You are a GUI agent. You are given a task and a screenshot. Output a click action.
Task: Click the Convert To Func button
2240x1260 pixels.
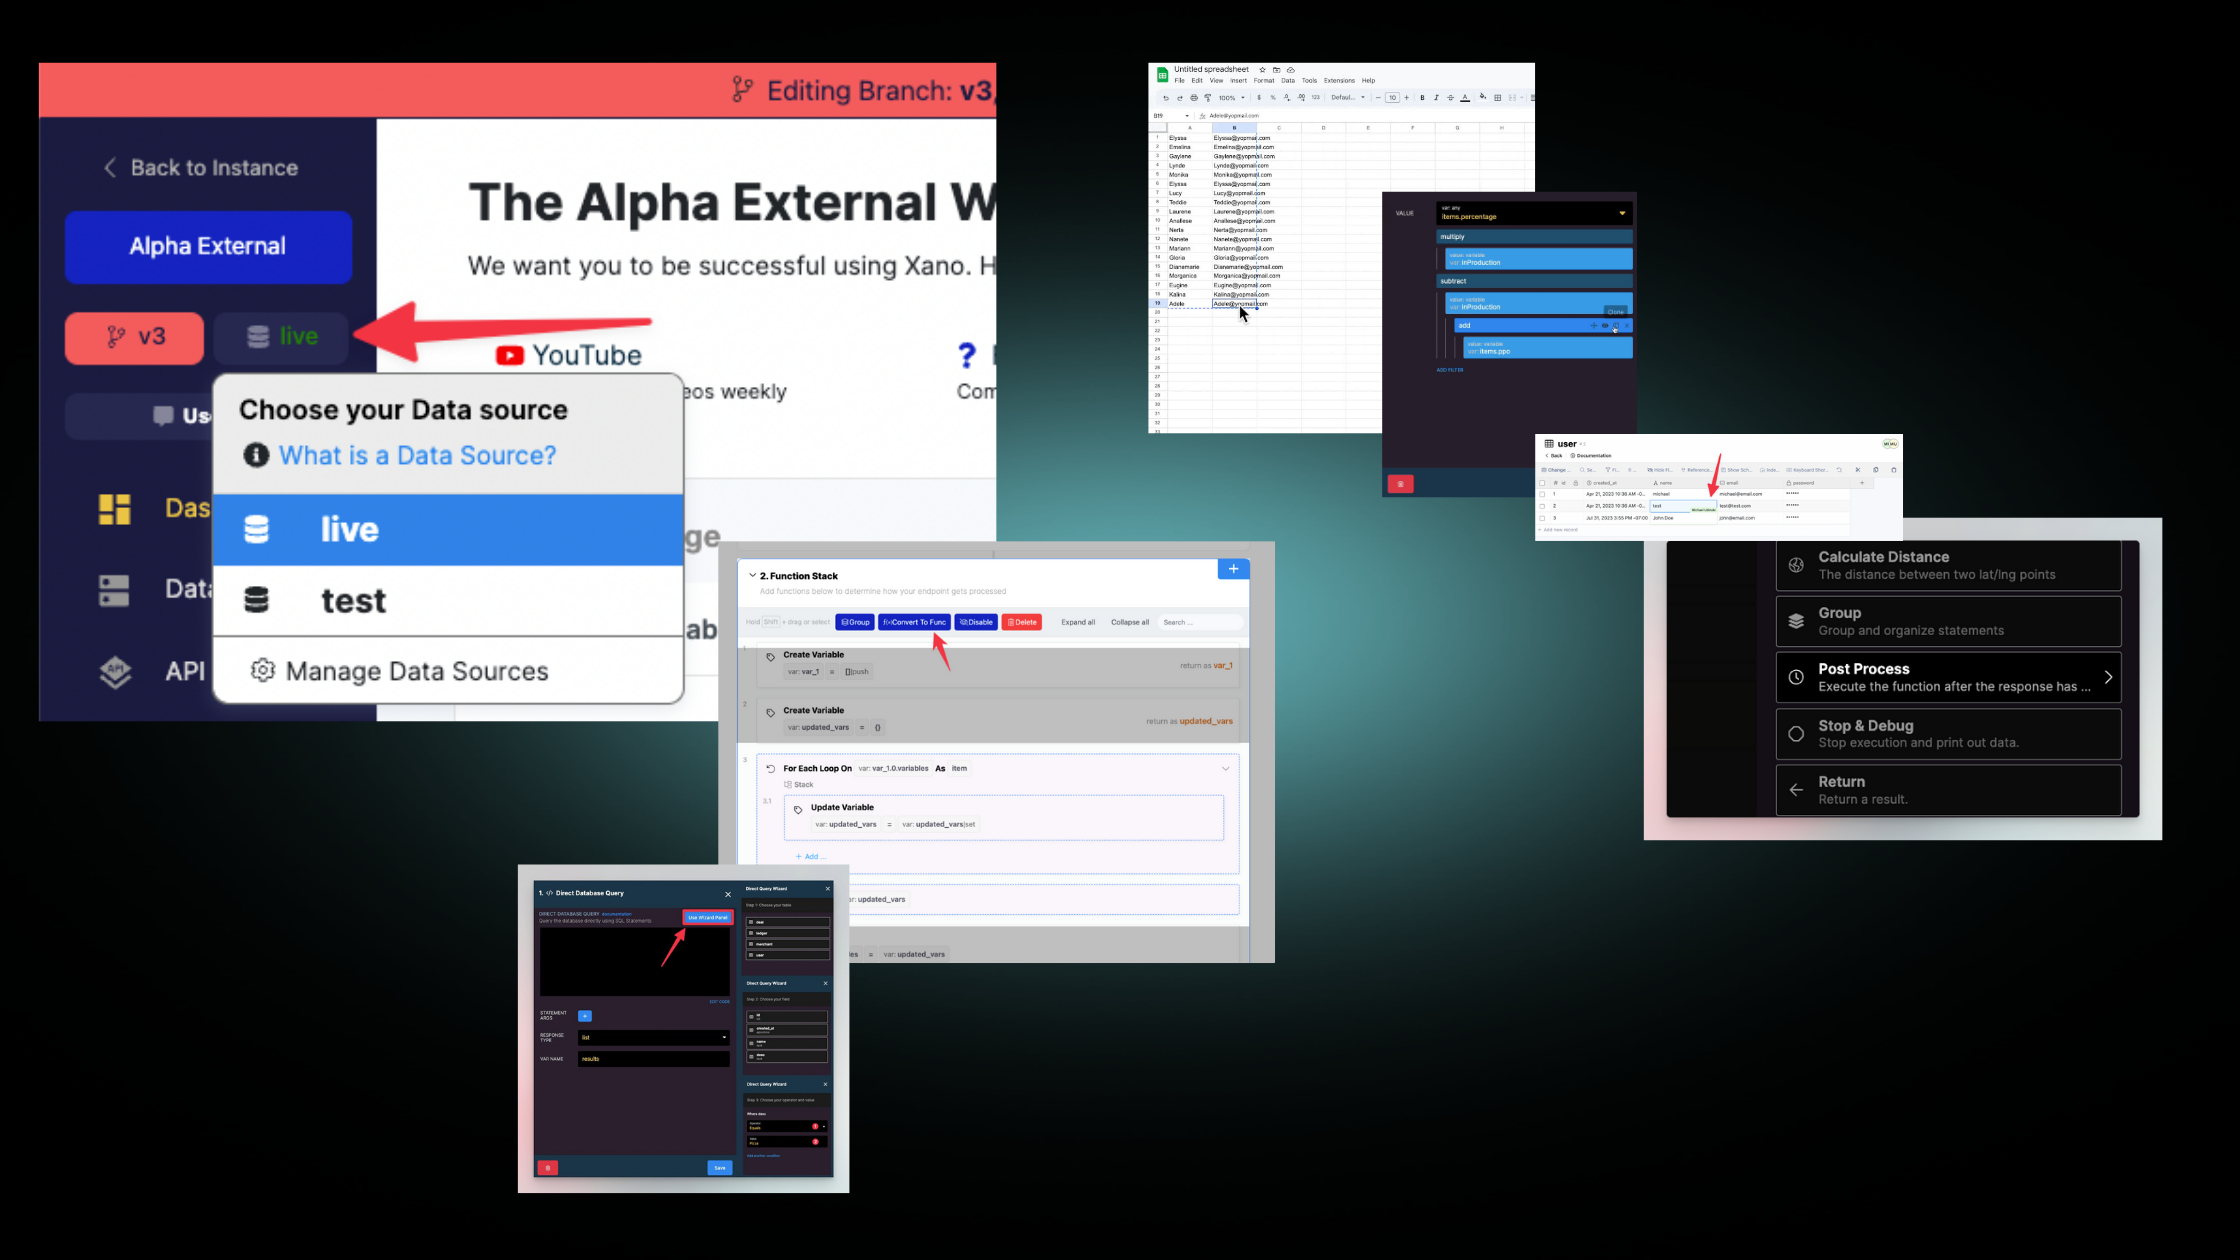(914, 622)
